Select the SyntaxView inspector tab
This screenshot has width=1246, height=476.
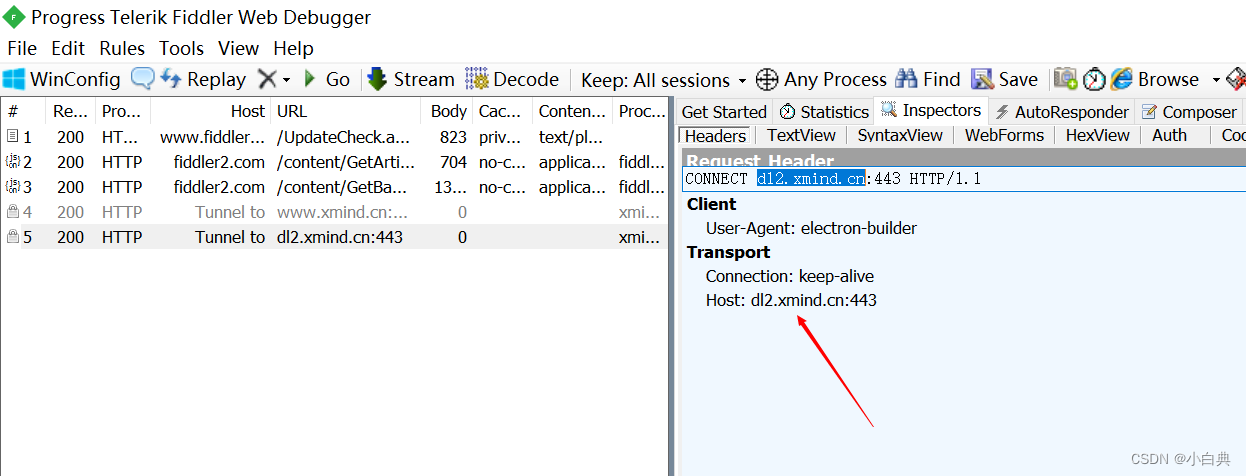900,135
